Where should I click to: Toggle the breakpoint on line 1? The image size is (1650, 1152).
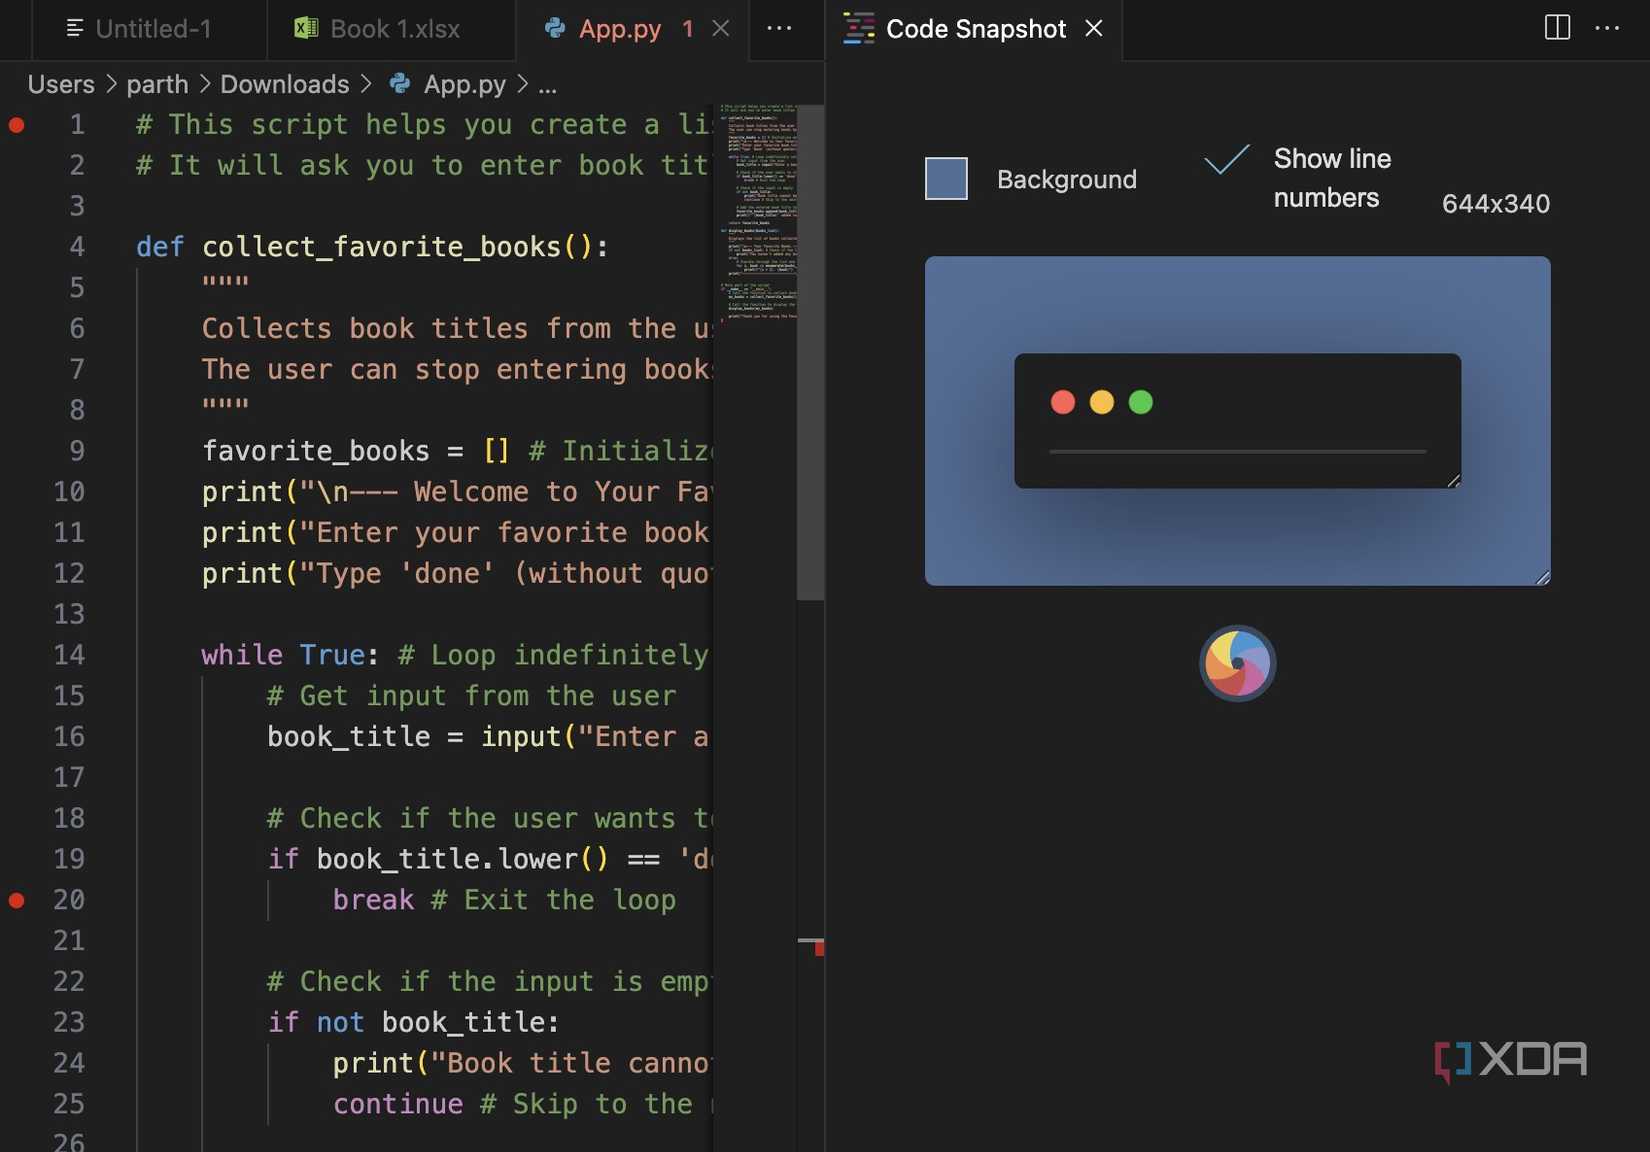(17, 124)
